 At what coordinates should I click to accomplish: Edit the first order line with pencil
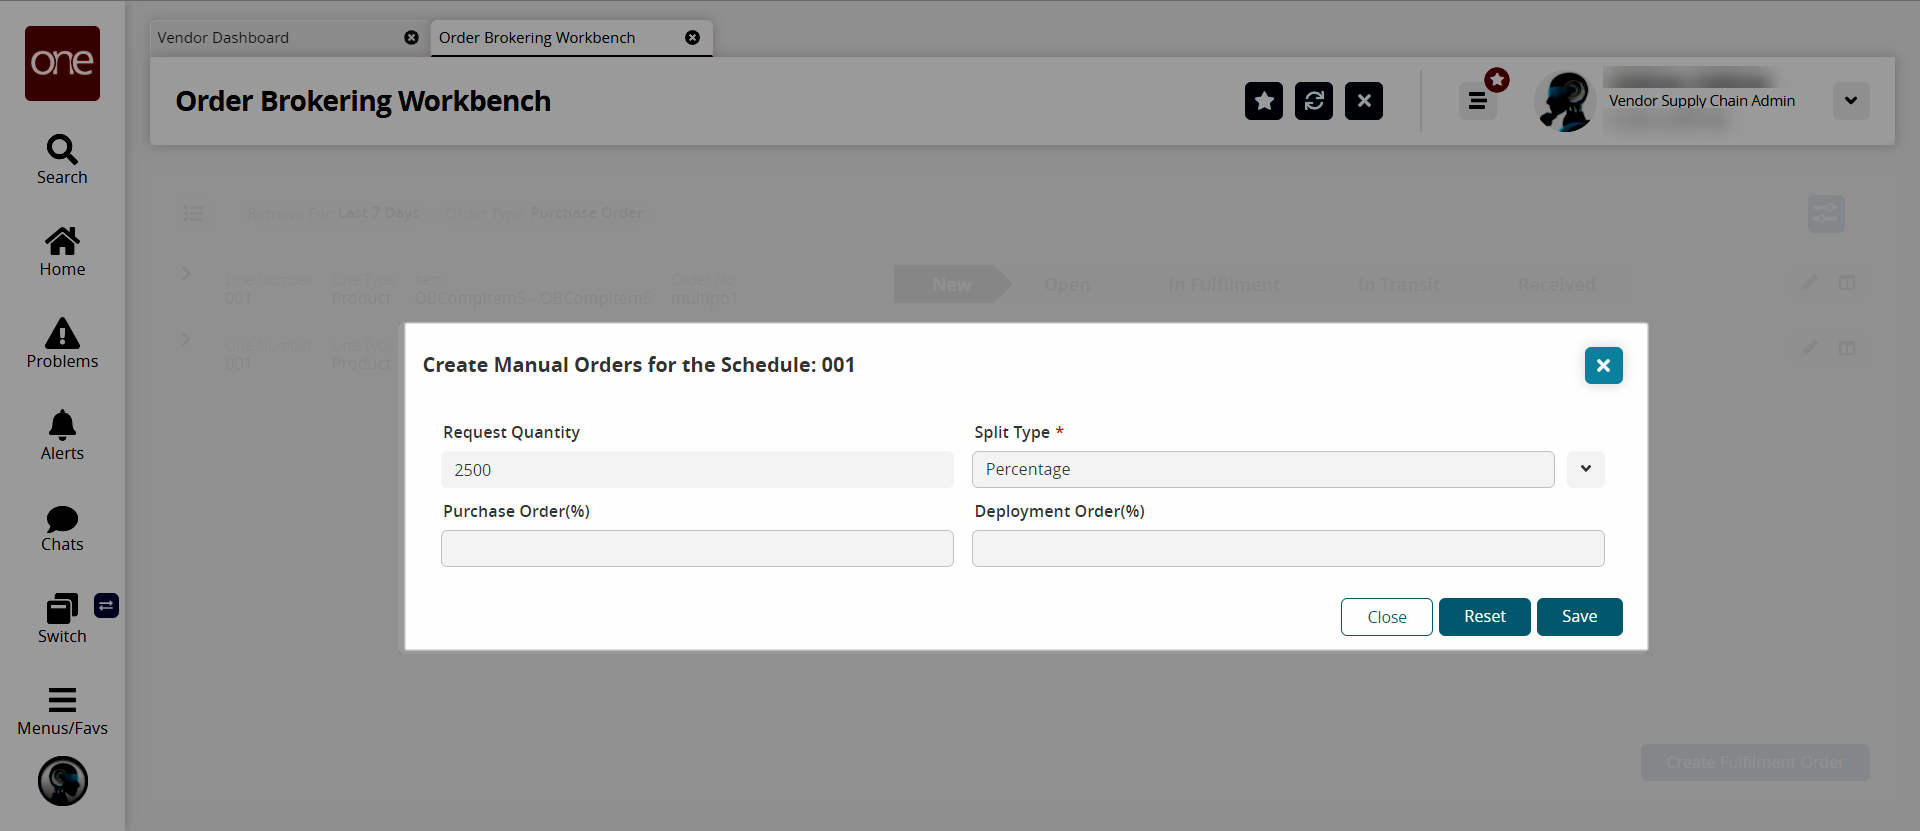pyautogui.click(x=1810, y=283)
